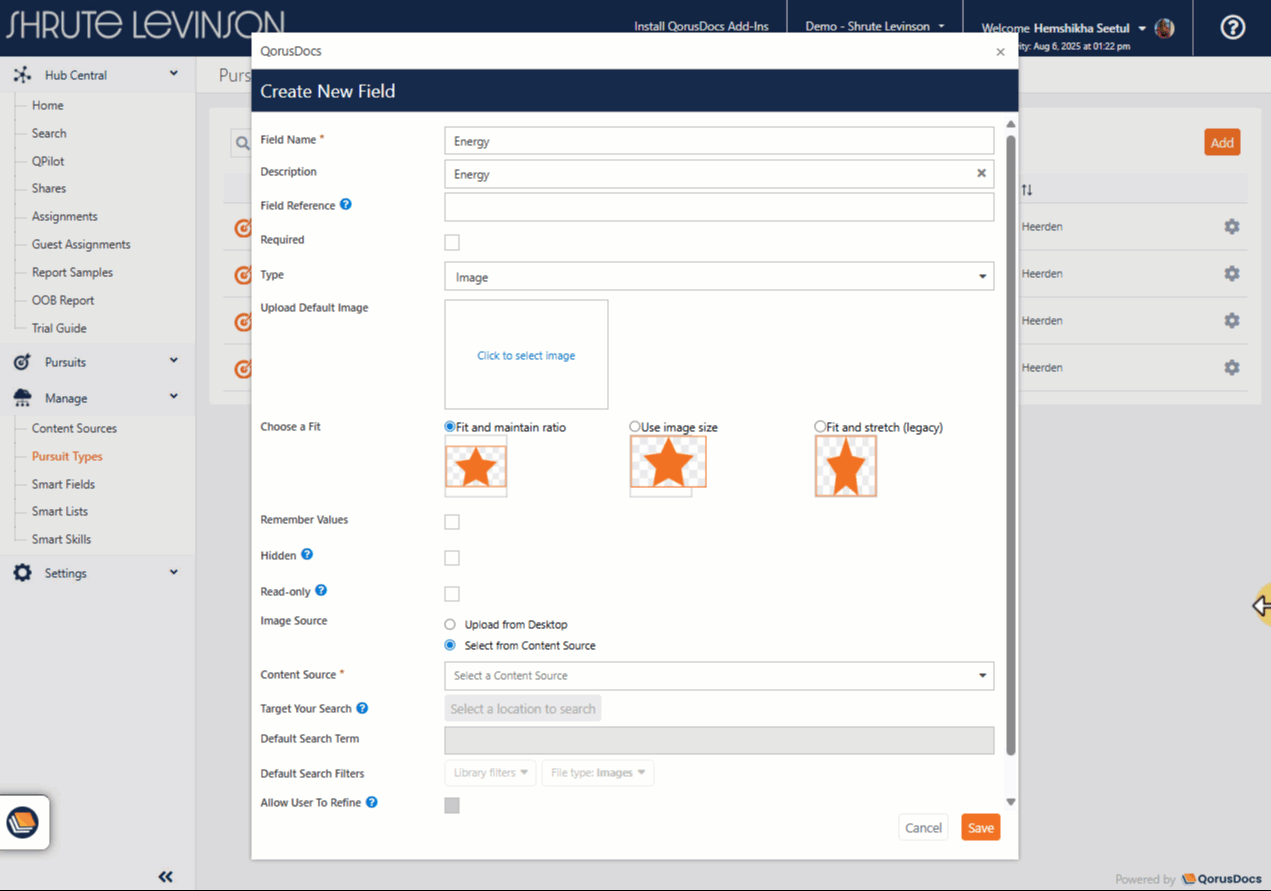Image resolution: width=1271 pixels, height=891 pixels.
Task: Enable the Required checkbox
Action: (452, 242)
